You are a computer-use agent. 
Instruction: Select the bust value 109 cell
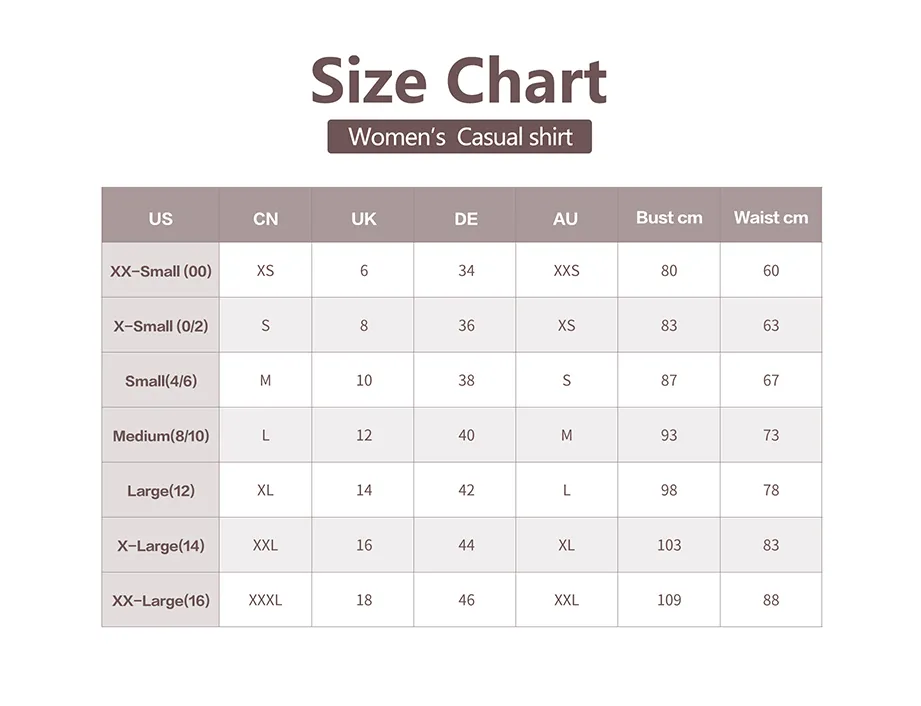pyautogui.click(x=669, y=600)
